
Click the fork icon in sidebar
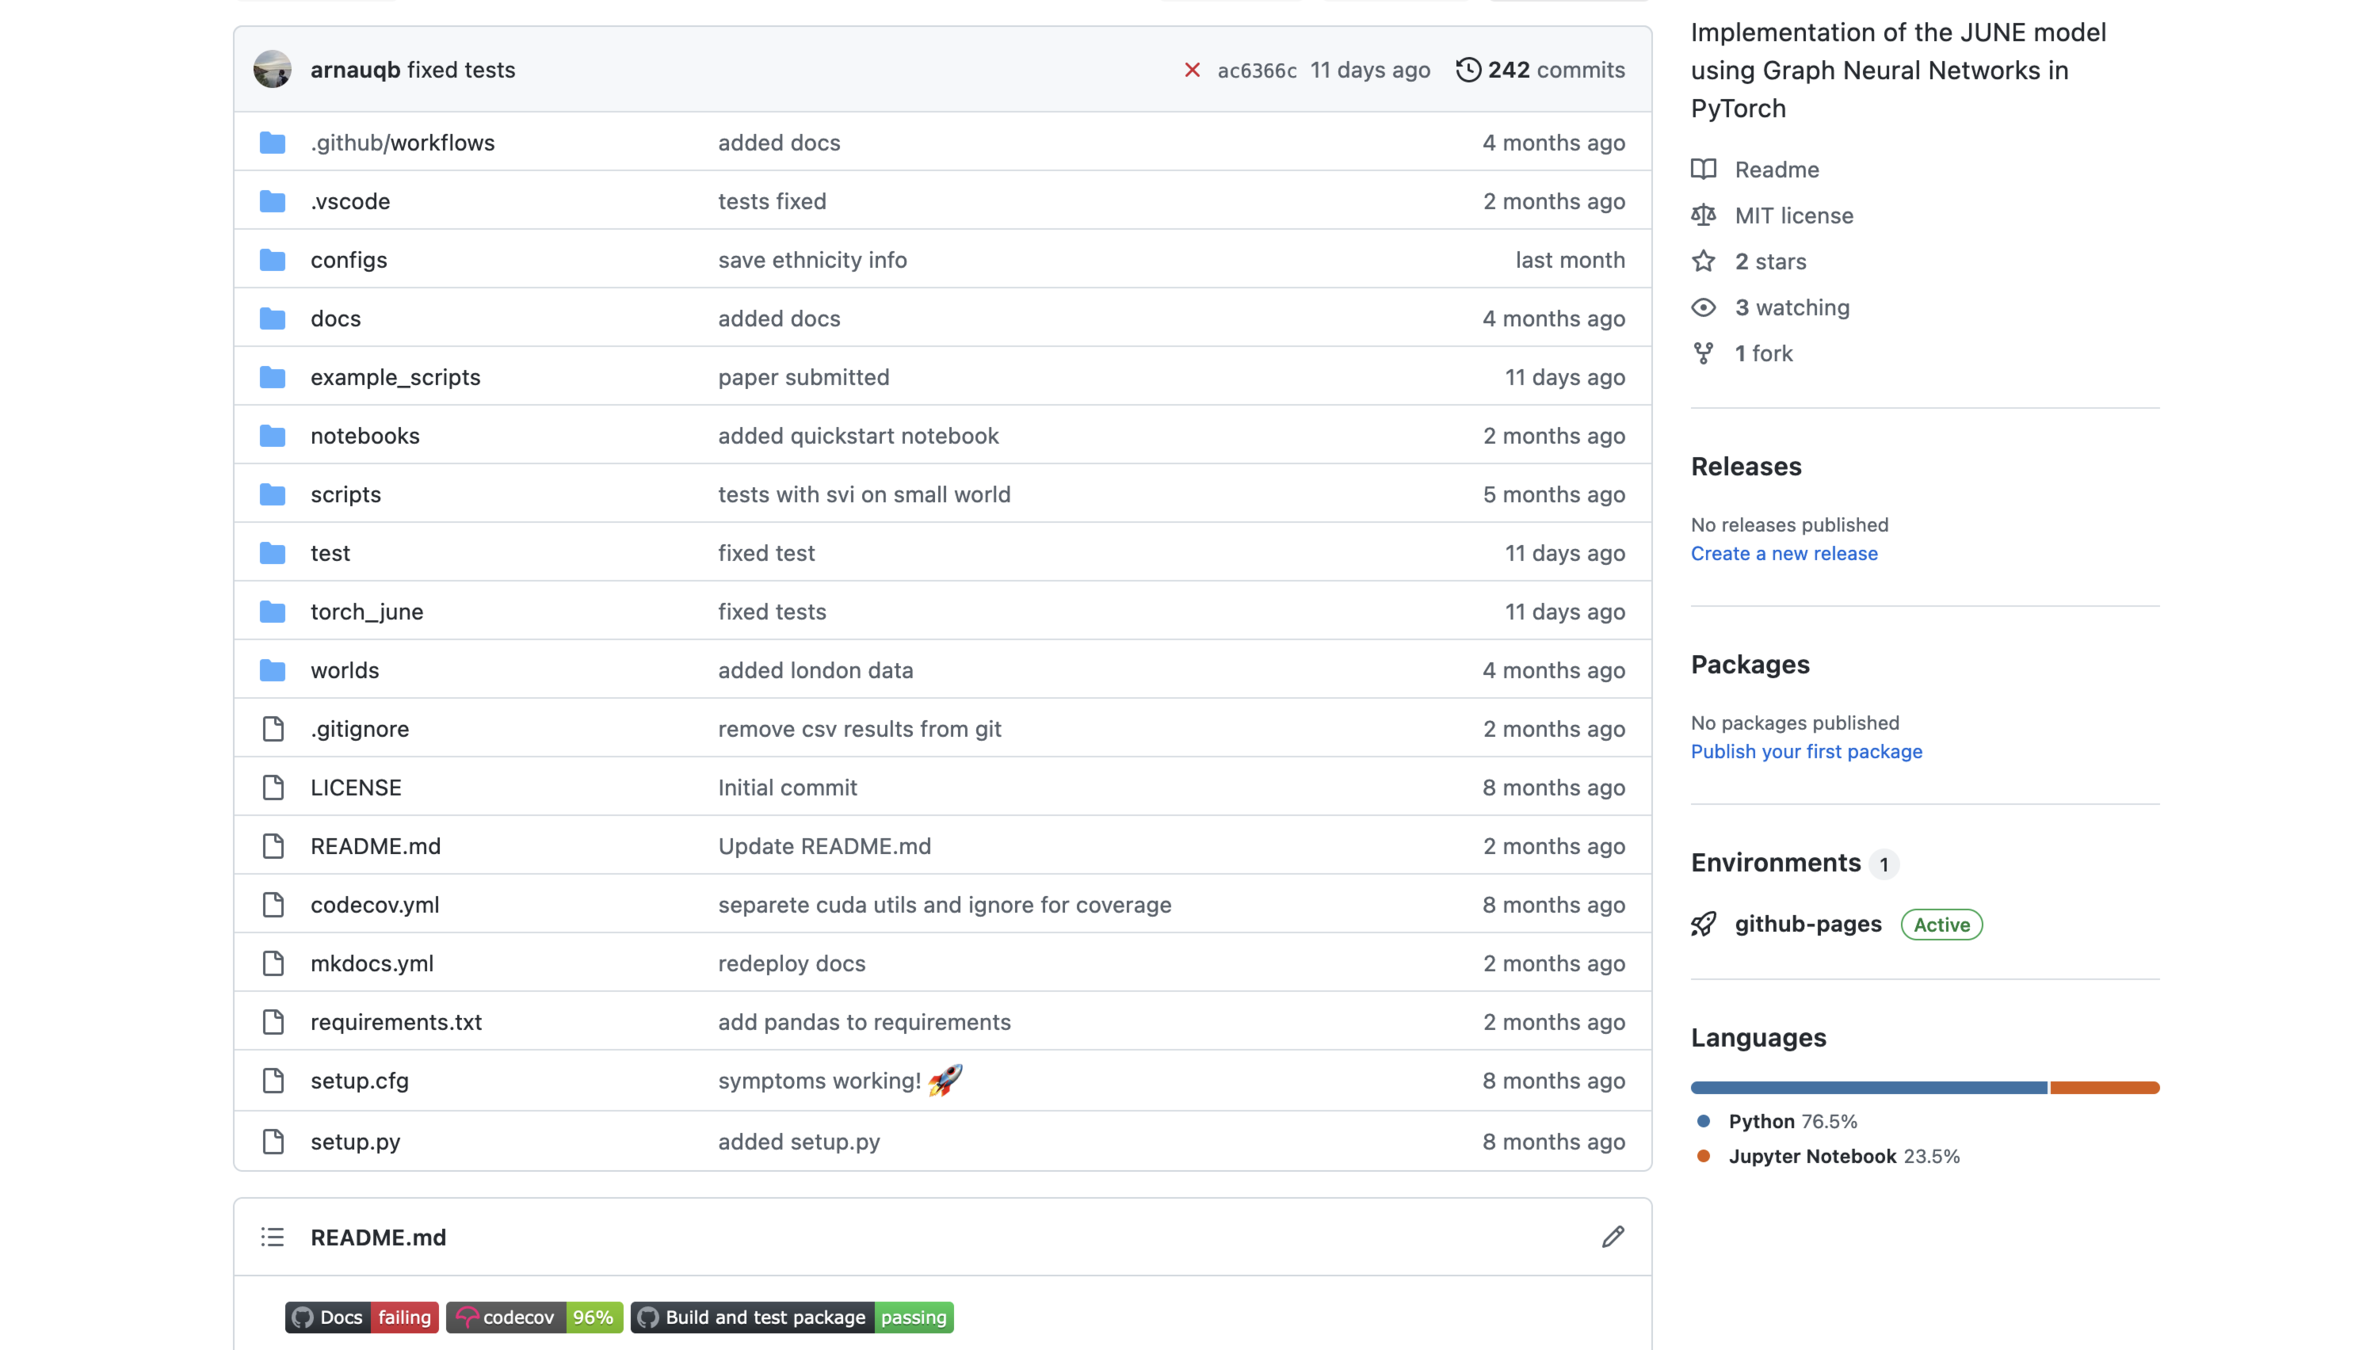1703,353
